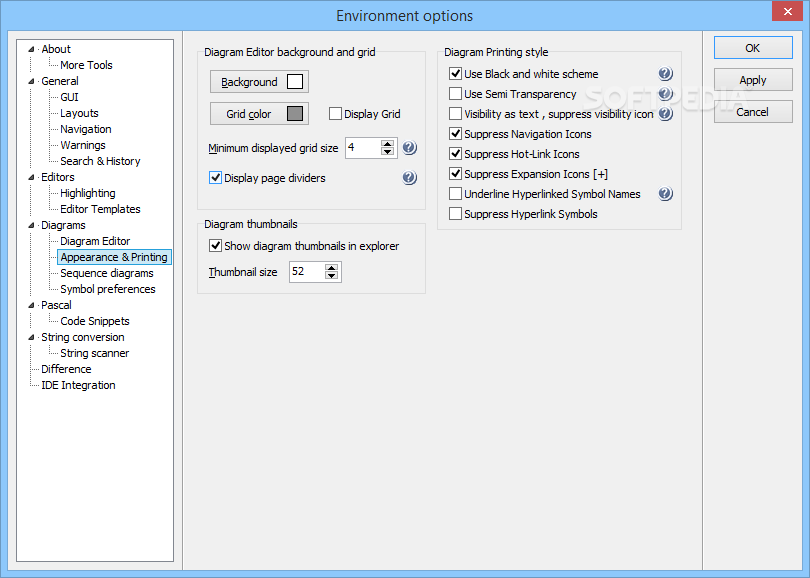Open help for Black and white scheme
The image size is (810, 578).
click(665, 74)
